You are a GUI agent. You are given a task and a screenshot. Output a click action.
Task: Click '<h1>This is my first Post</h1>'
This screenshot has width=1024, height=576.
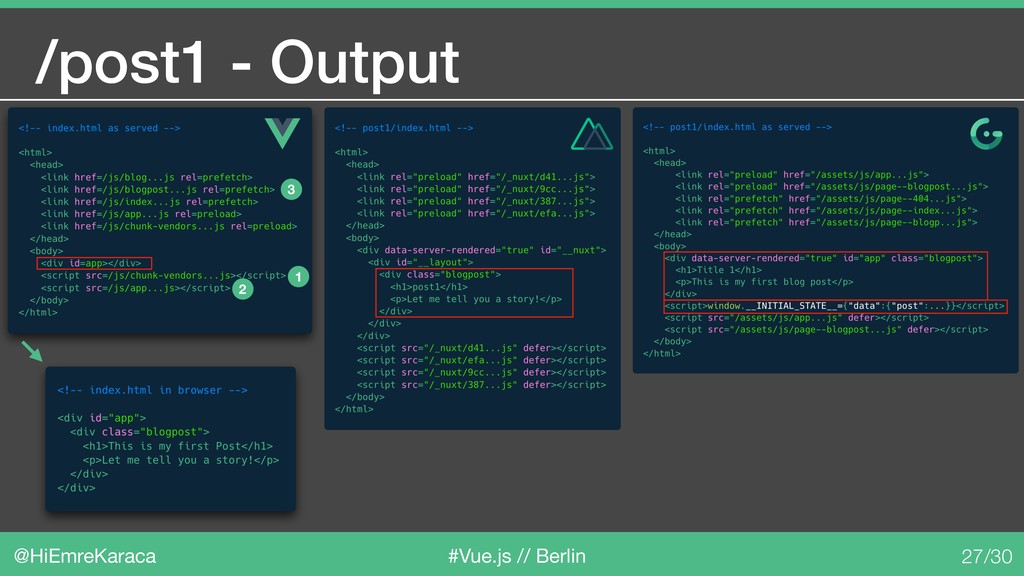[x=178, y=446]
